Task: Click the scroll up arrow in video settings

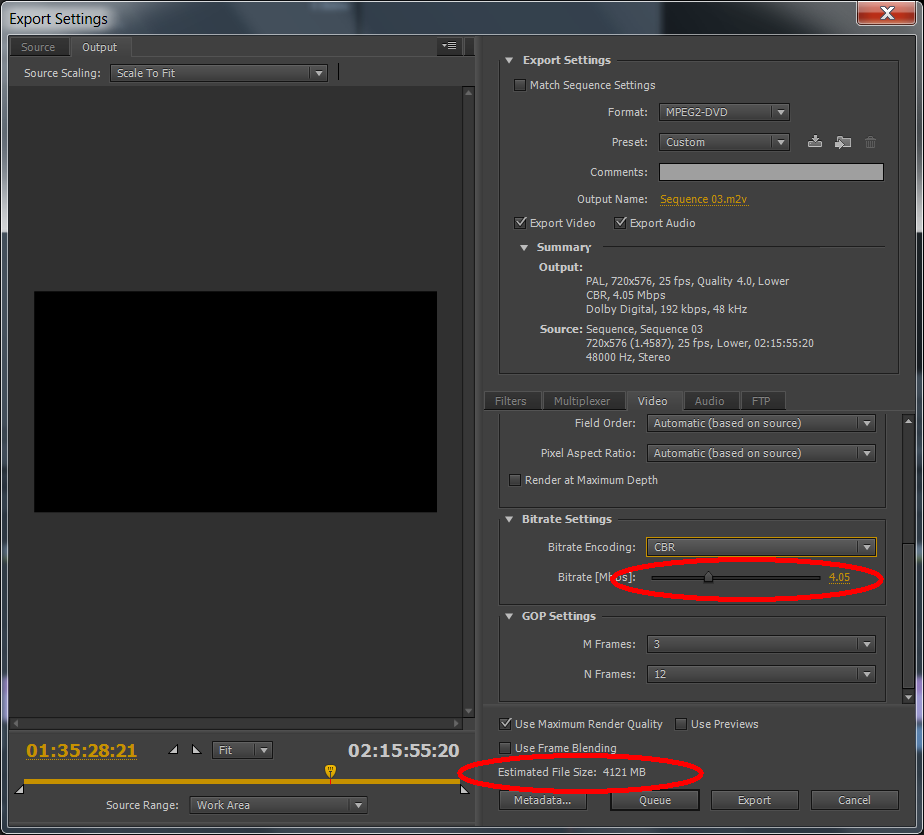Action: (x=908, y=421)
